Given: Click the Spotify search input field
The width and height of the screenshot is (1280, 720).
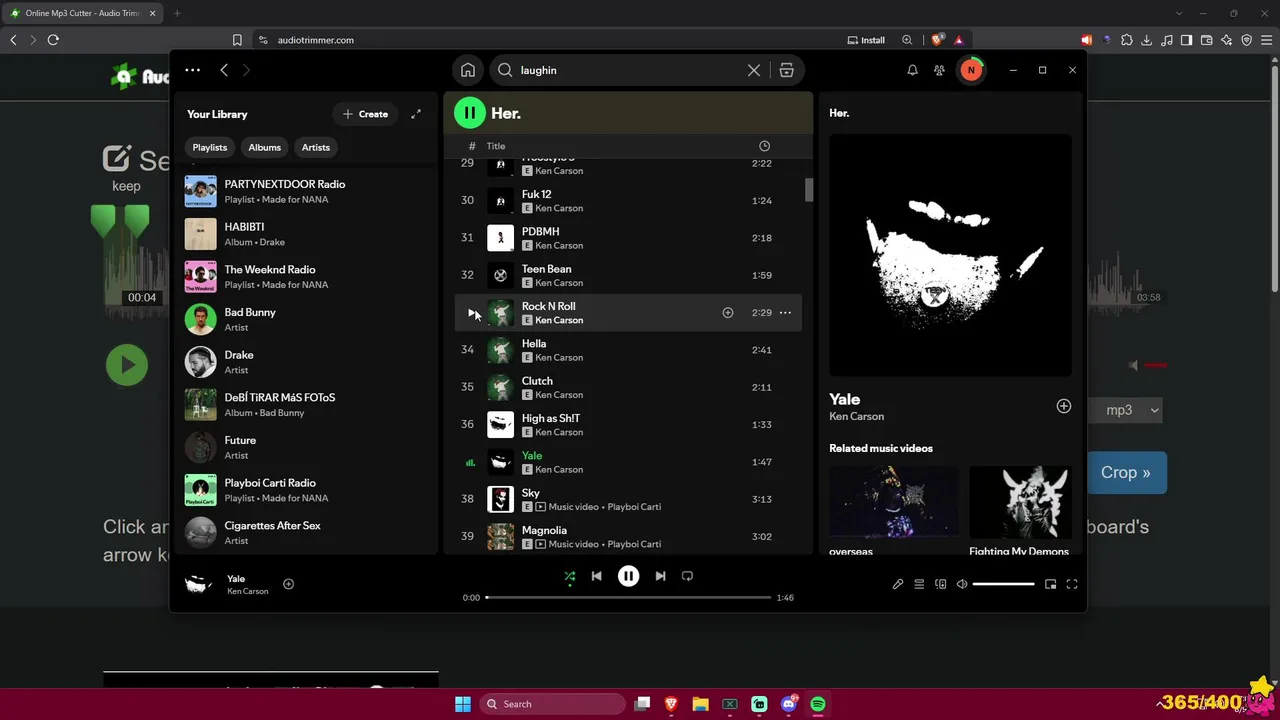Looking at the screenshot, I should (630, 70).
